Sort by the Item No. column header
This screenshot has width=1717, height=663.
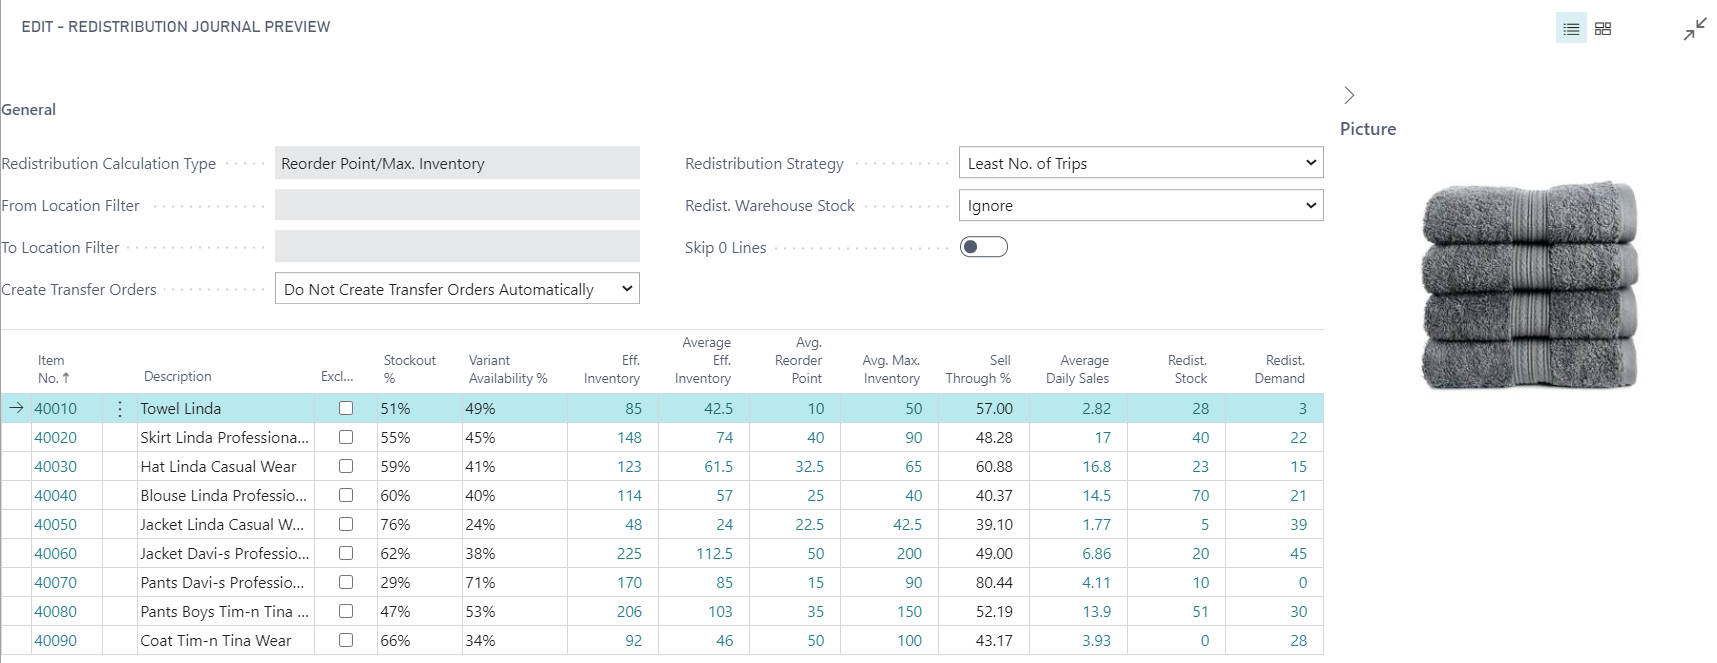click(53, 369)
